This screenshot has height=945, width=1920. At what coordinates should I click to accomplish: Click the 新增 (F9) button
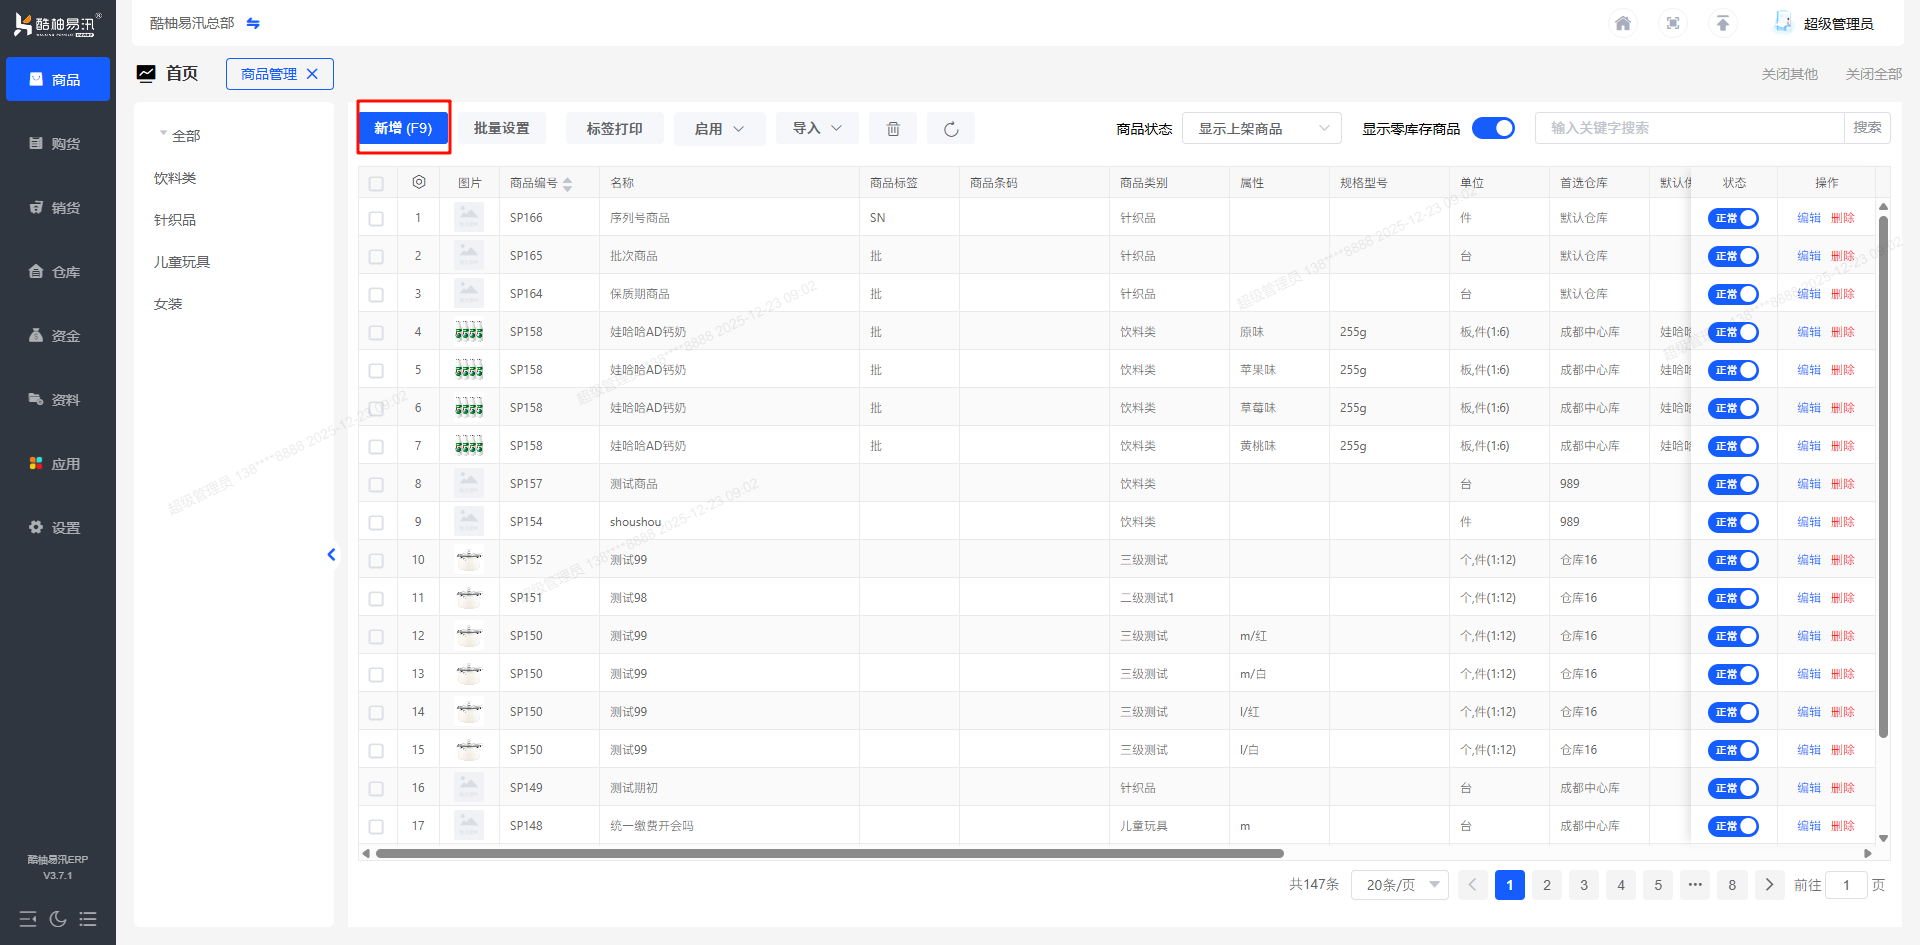click(403, 128)
